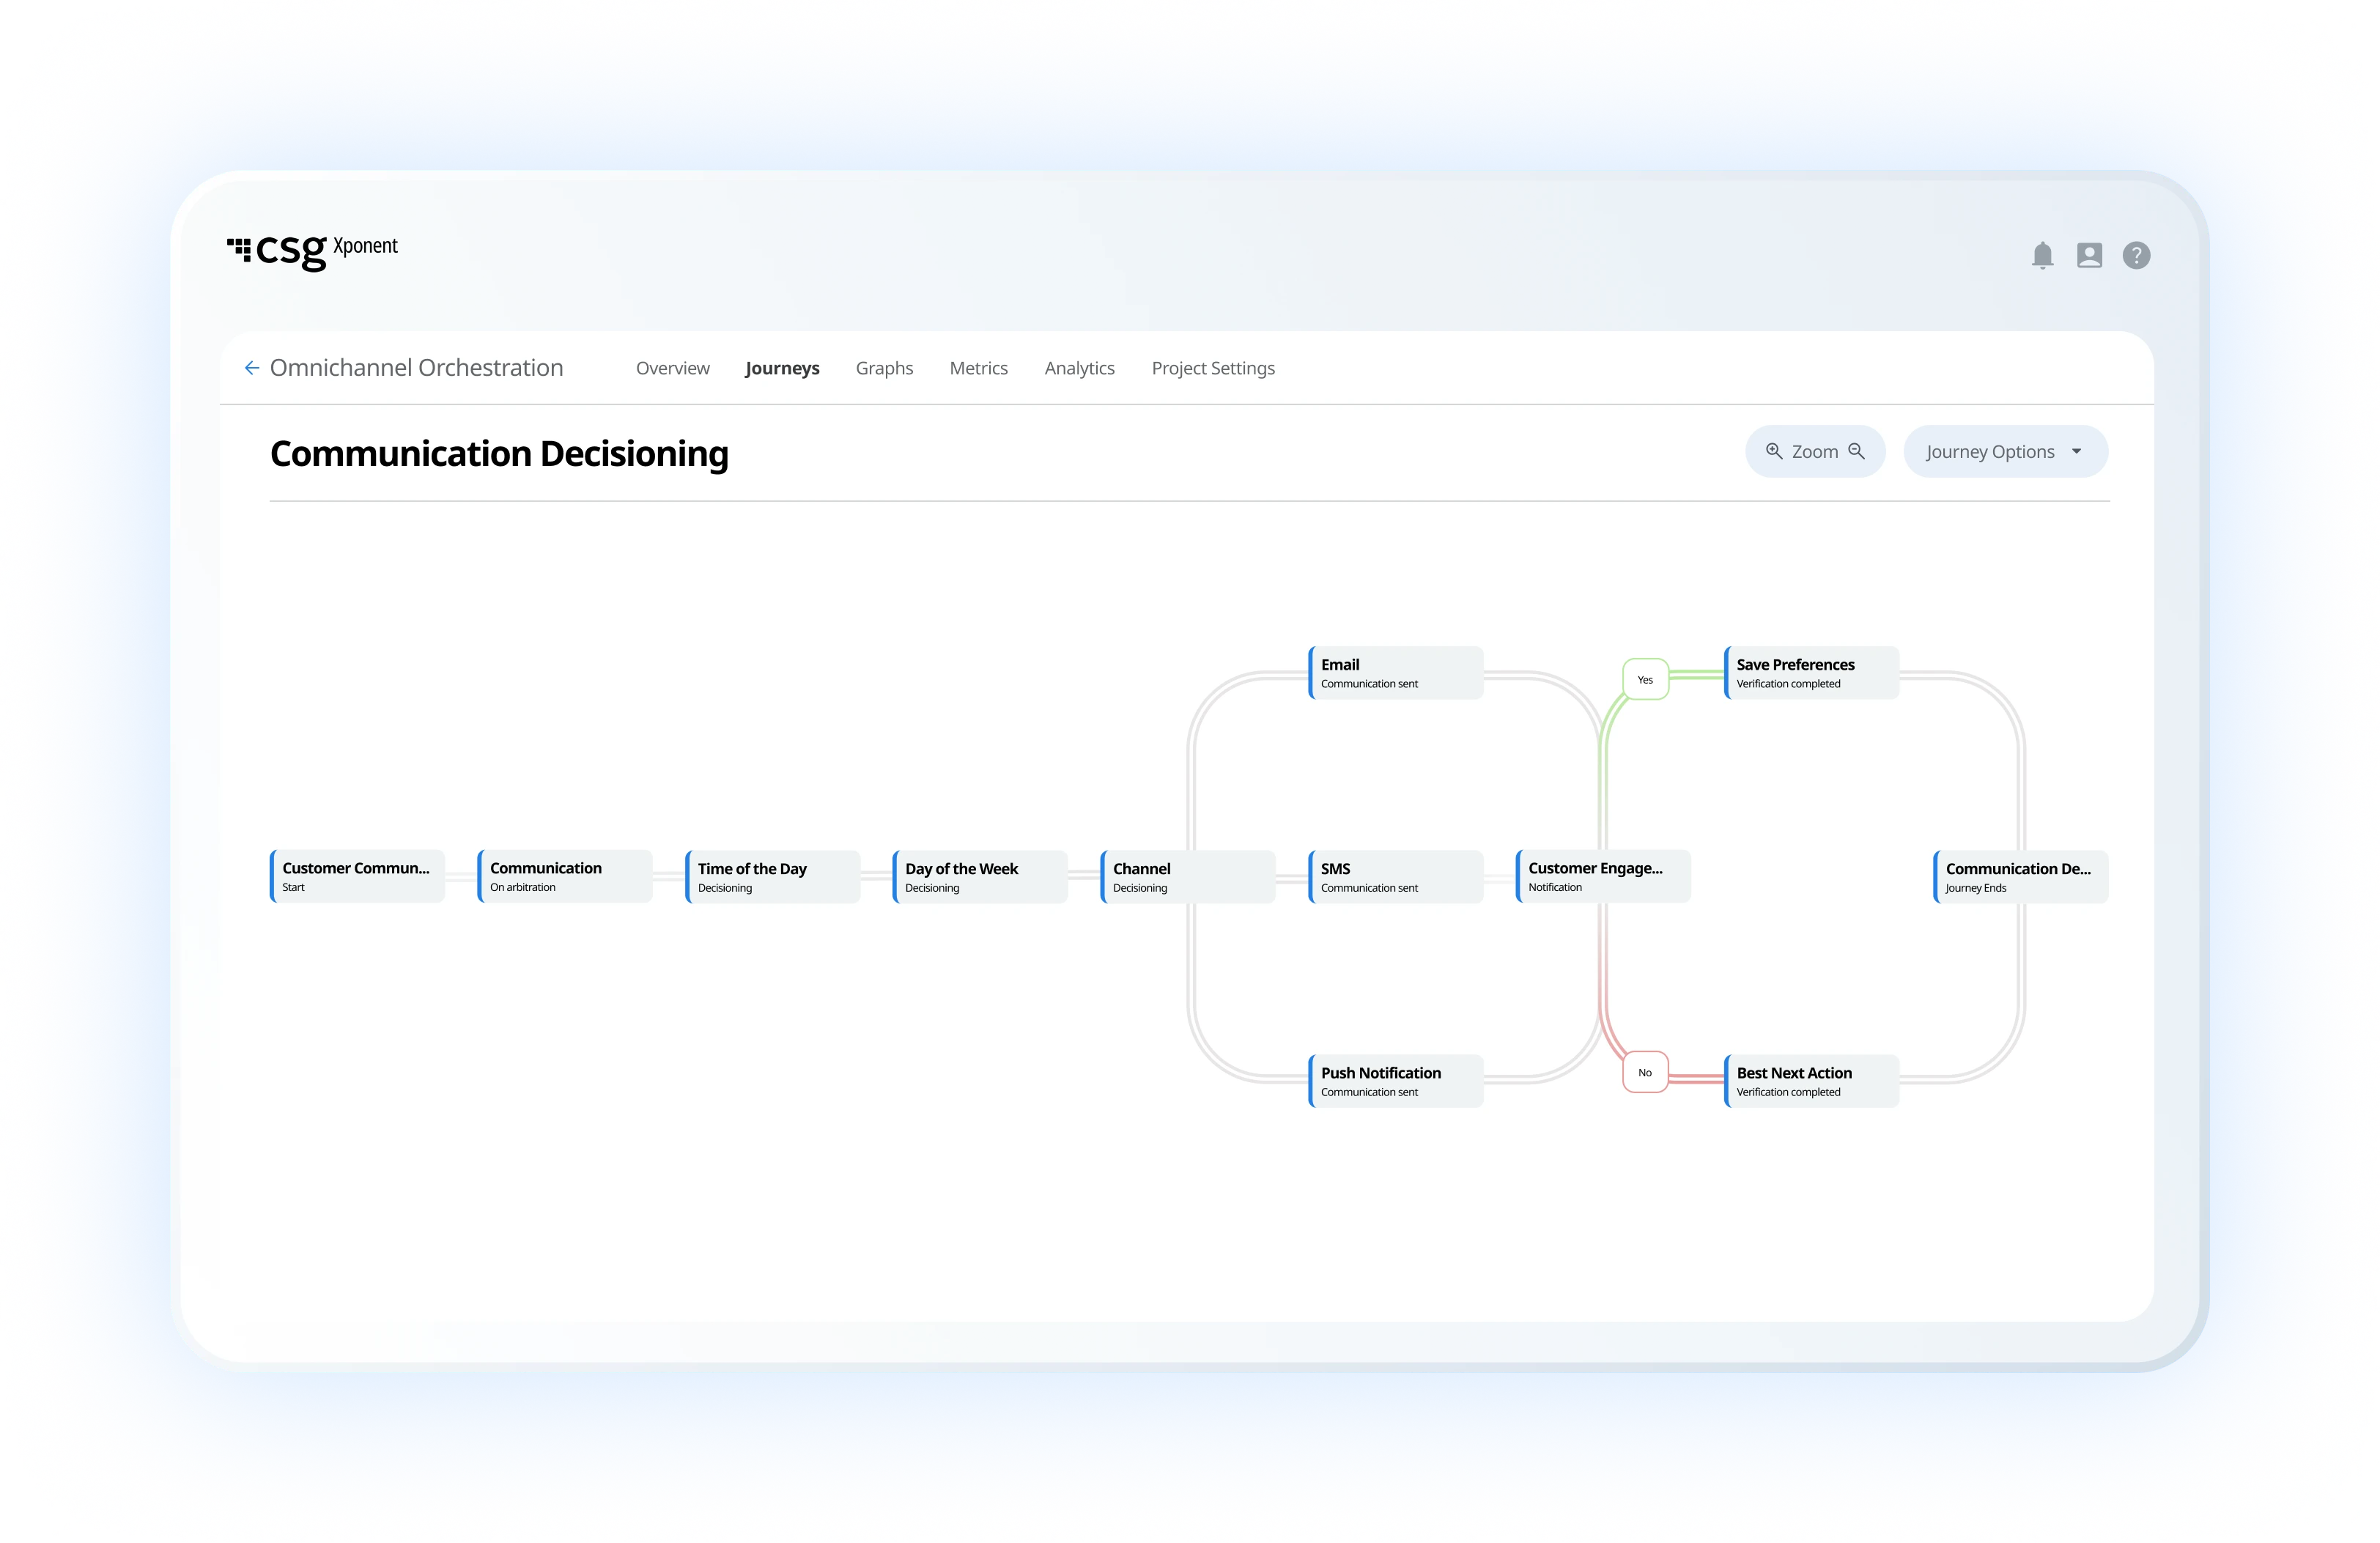Expand the Journey Options dropdown
The height and width of the screenshot is (1543, 2380).
tap(2005, 452)
